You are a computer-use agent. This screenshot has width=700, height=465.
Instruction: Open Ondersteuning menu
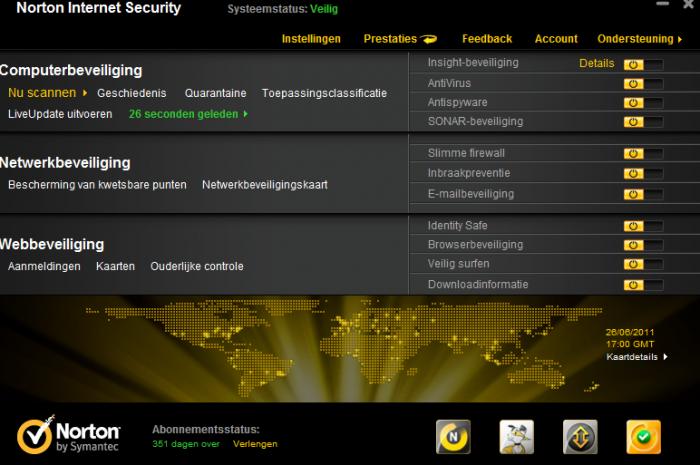[635, 39]
